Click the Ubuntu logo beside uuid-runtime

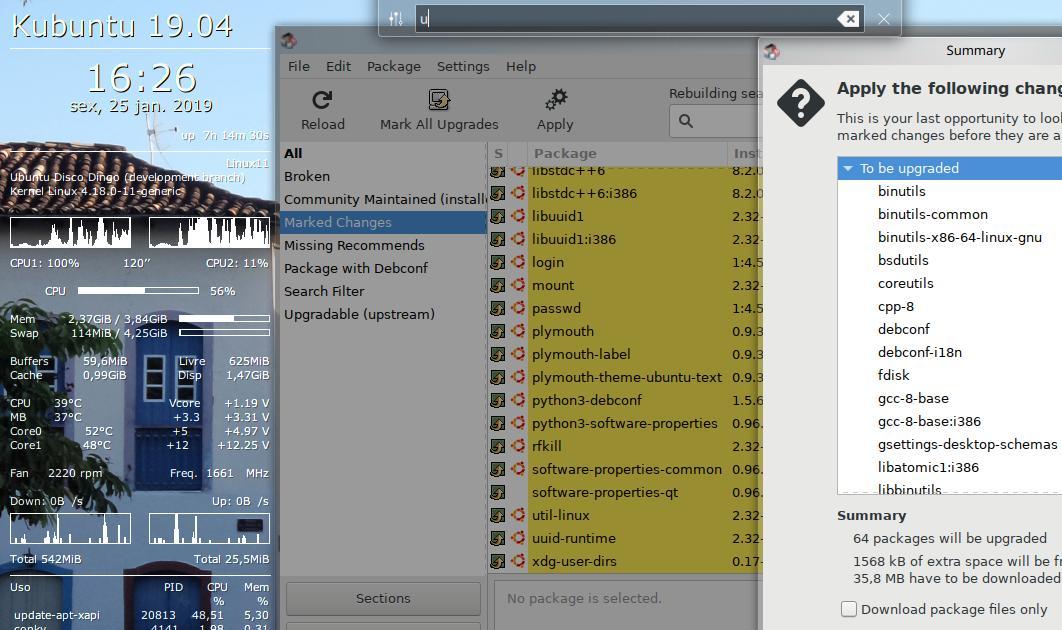[518, 539]
